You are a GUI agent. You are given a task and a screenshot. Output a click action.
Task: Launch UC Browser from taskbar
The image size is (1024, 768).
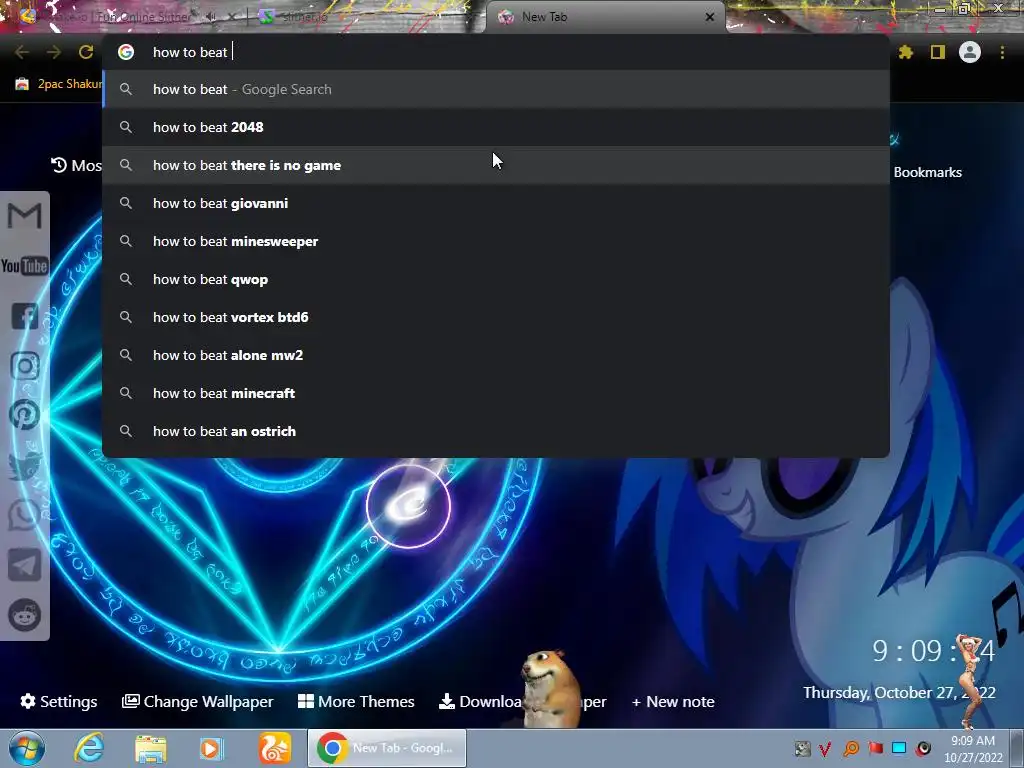pos(274,748)
